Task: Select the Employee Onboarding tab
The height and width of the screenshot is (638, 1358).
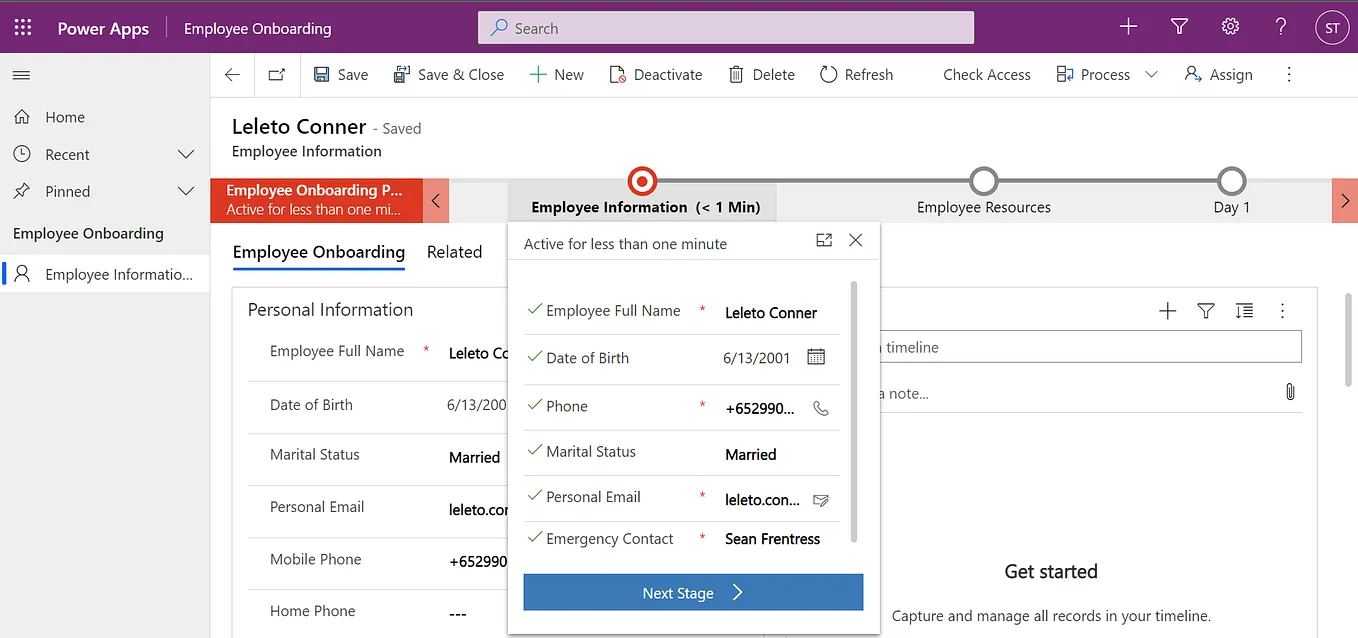Action: tap(318, 252)
